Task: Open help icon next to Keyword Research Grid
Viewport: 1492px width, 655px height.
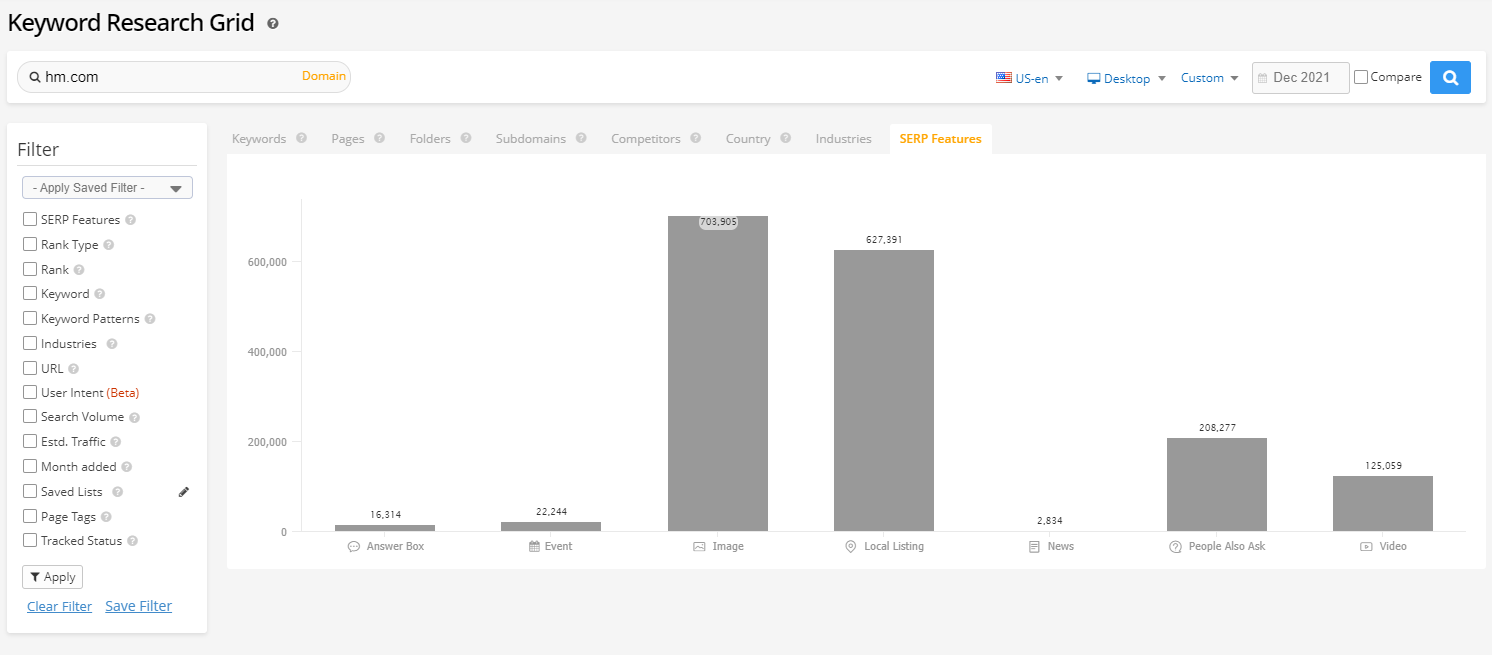Action: pos(273,23)
